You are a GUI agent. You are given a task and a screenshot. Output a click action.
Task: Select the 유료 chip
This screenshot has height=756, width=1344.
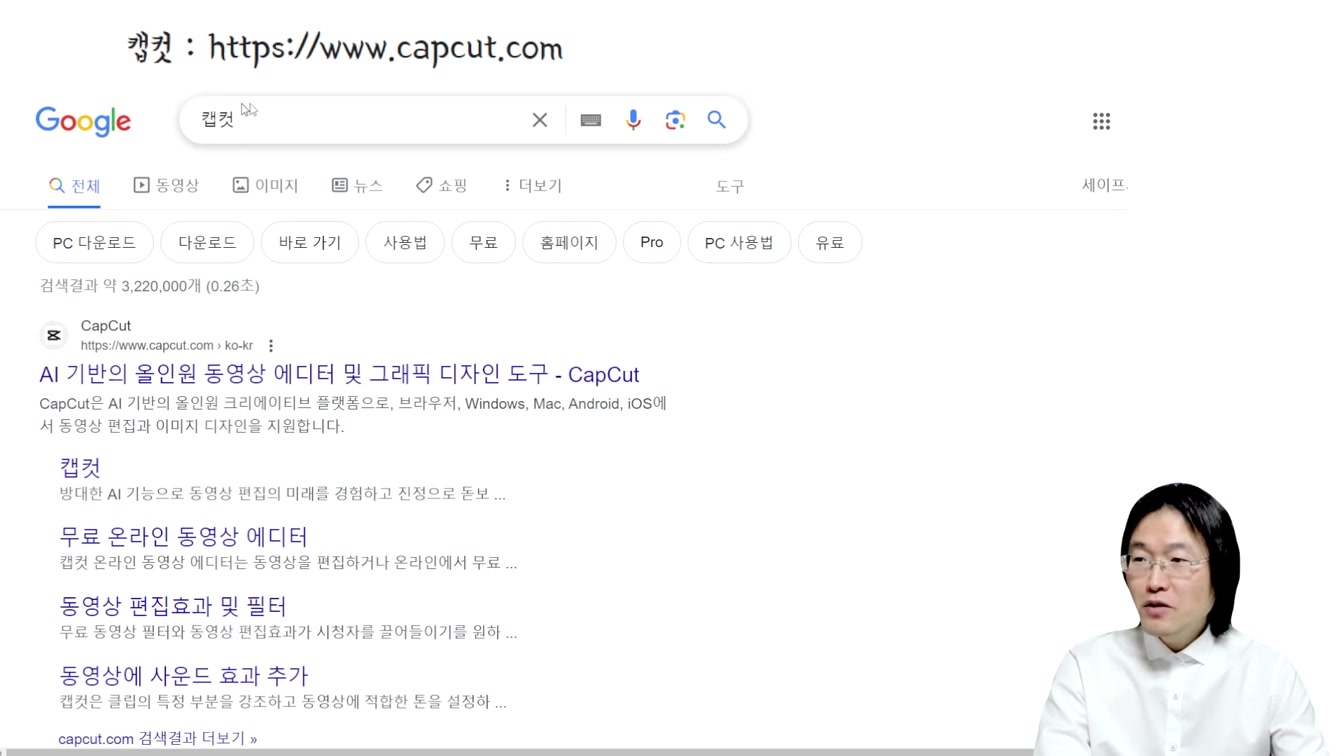pos(830,243)
